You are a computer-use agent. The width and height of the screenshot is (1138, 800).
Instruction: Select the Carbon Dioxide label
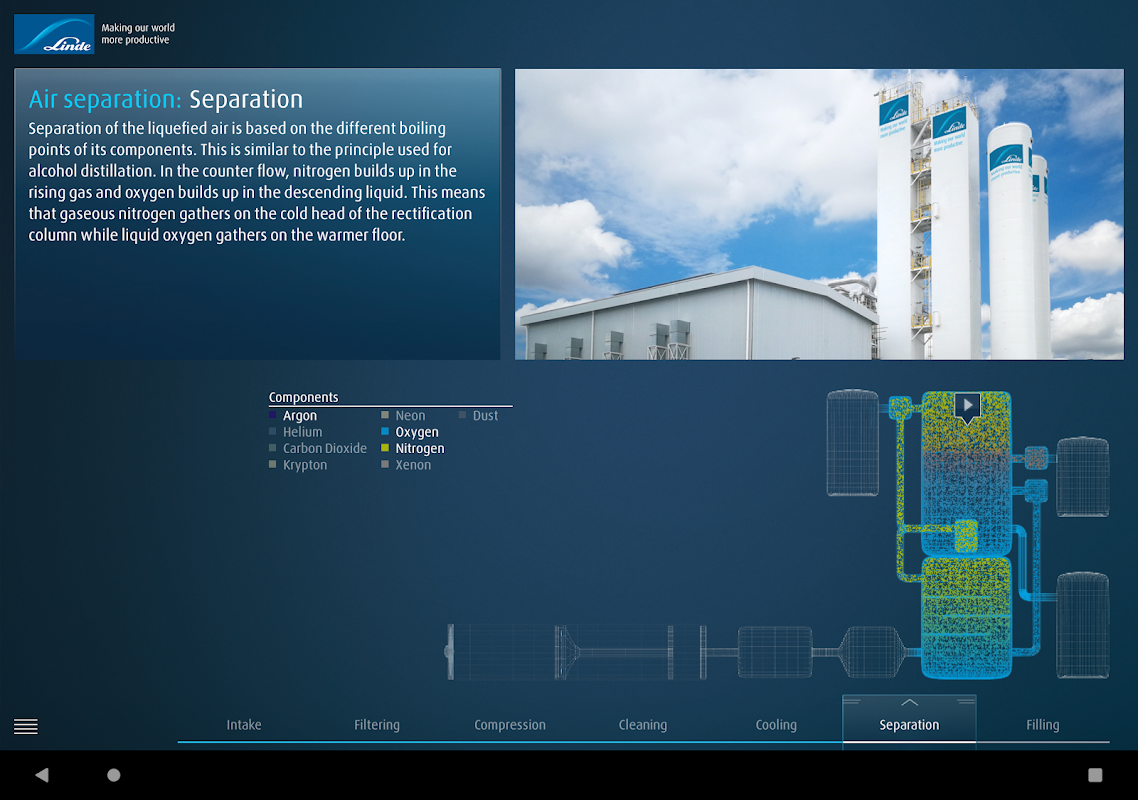(324, 449)
